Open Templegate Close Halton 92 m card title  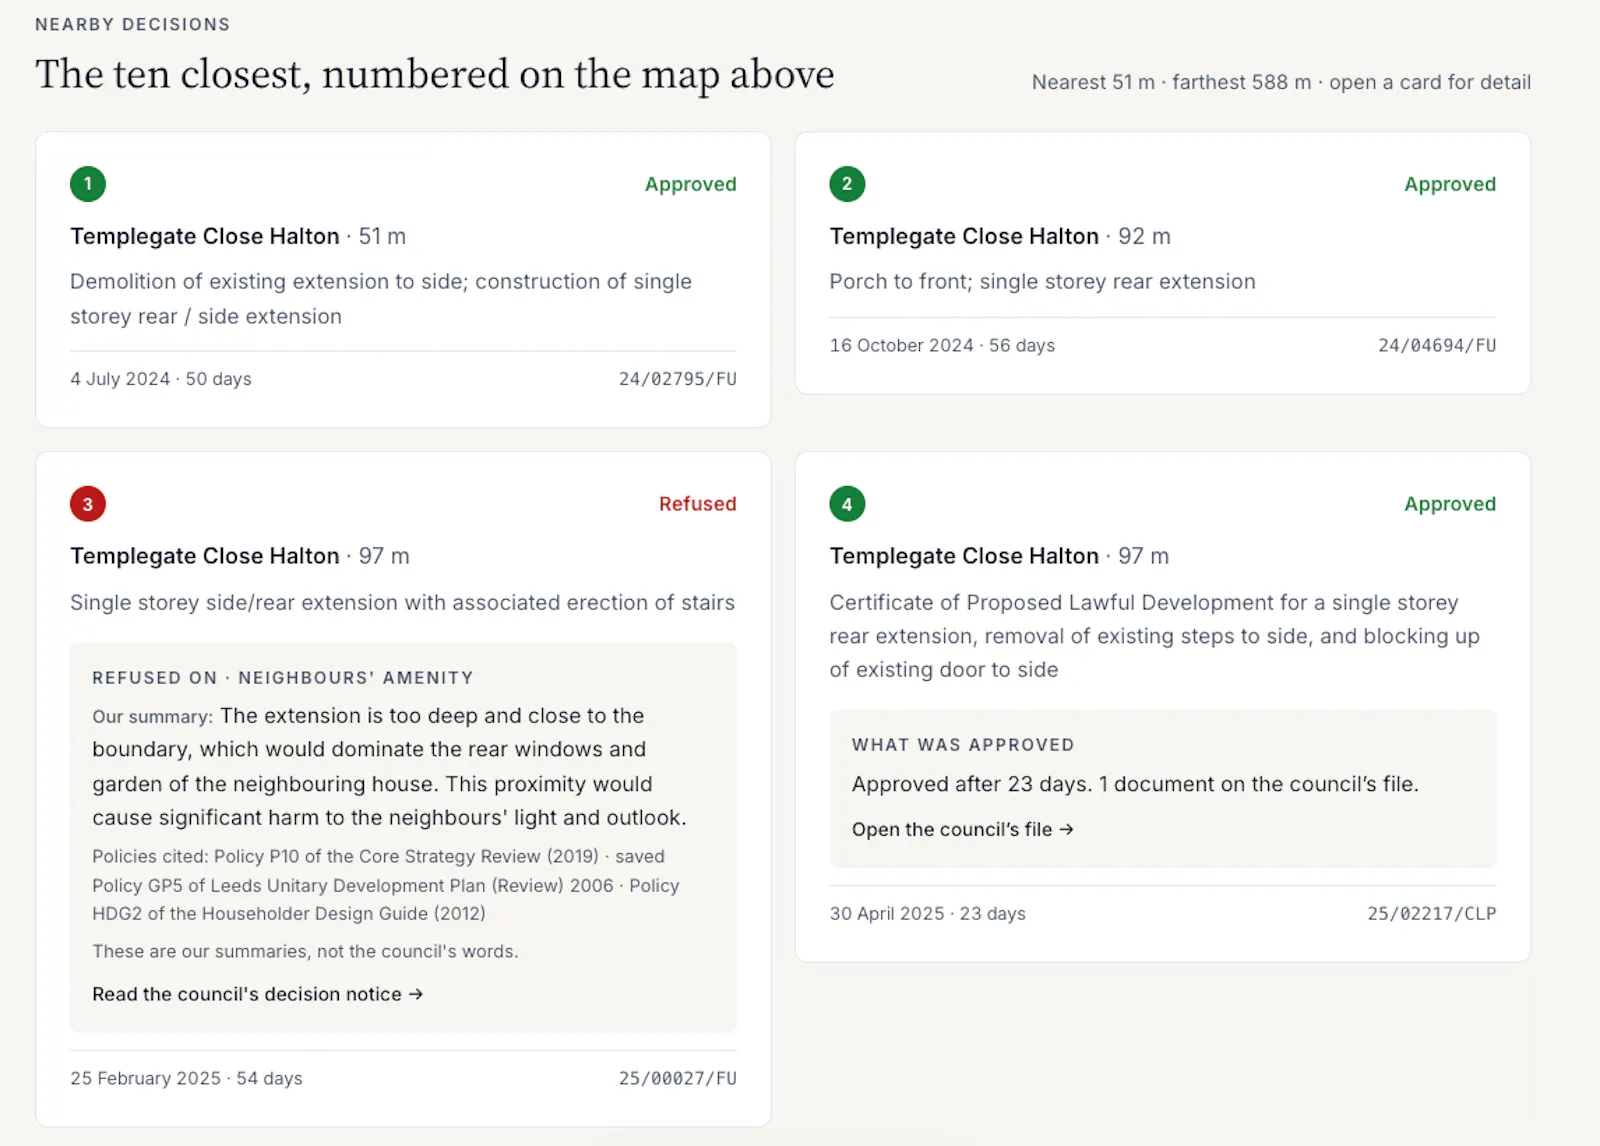pos(999,236)
